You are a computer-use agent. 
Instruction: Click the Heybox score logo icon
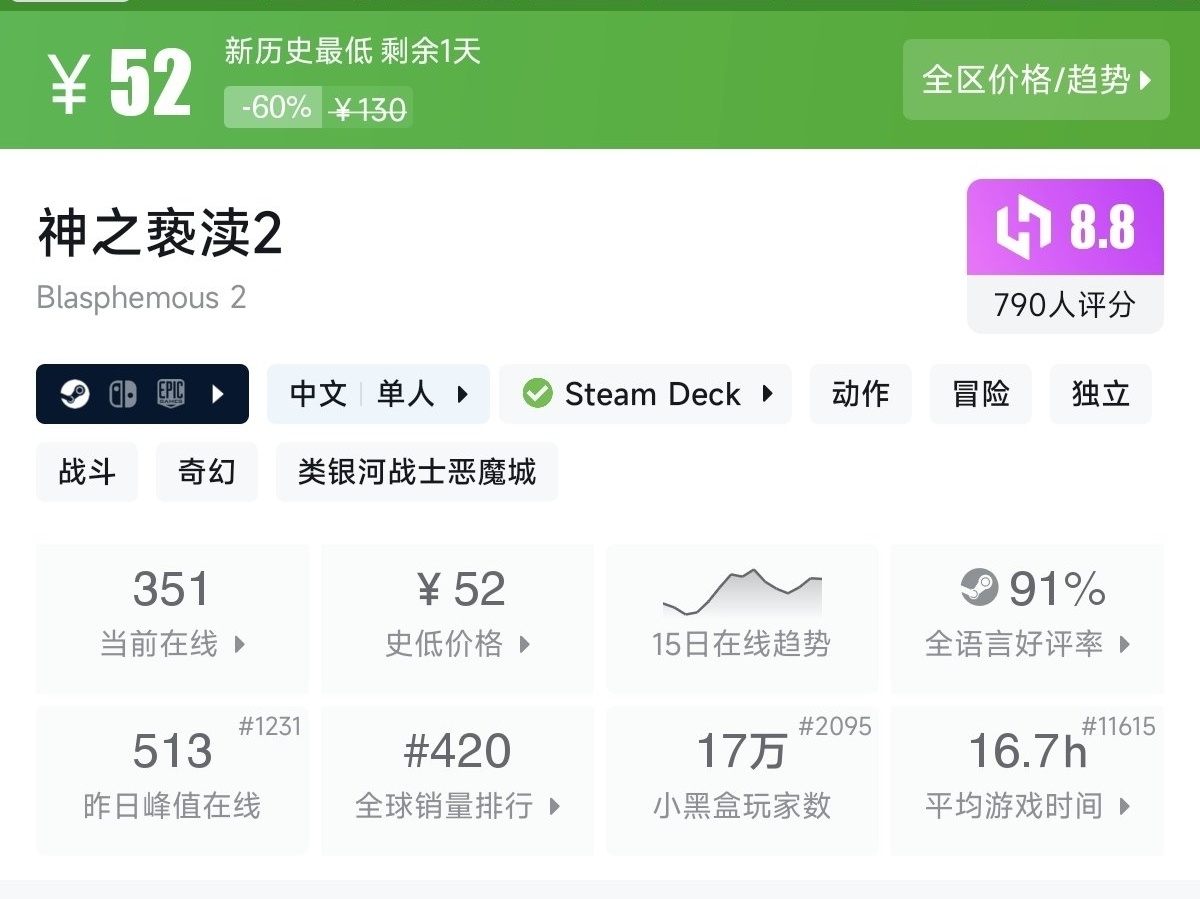pyautogui.click(x=1024, y=227)
